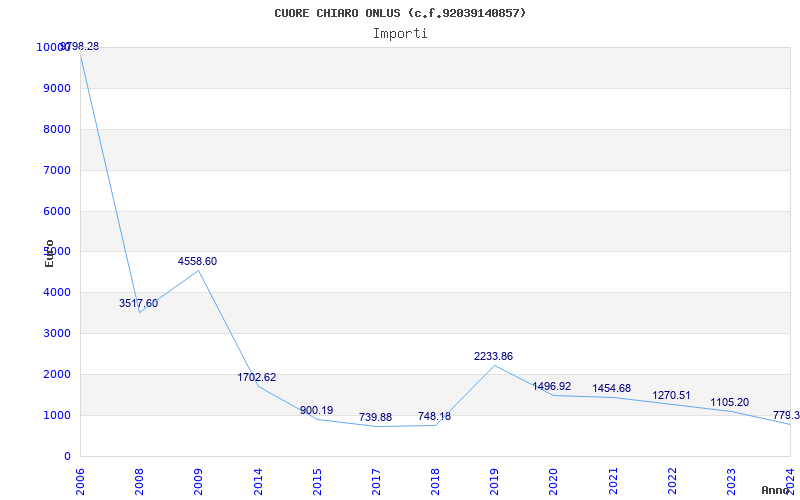Click the 3000 y-axis tick label
800x500 pixels.
[57, 333]
